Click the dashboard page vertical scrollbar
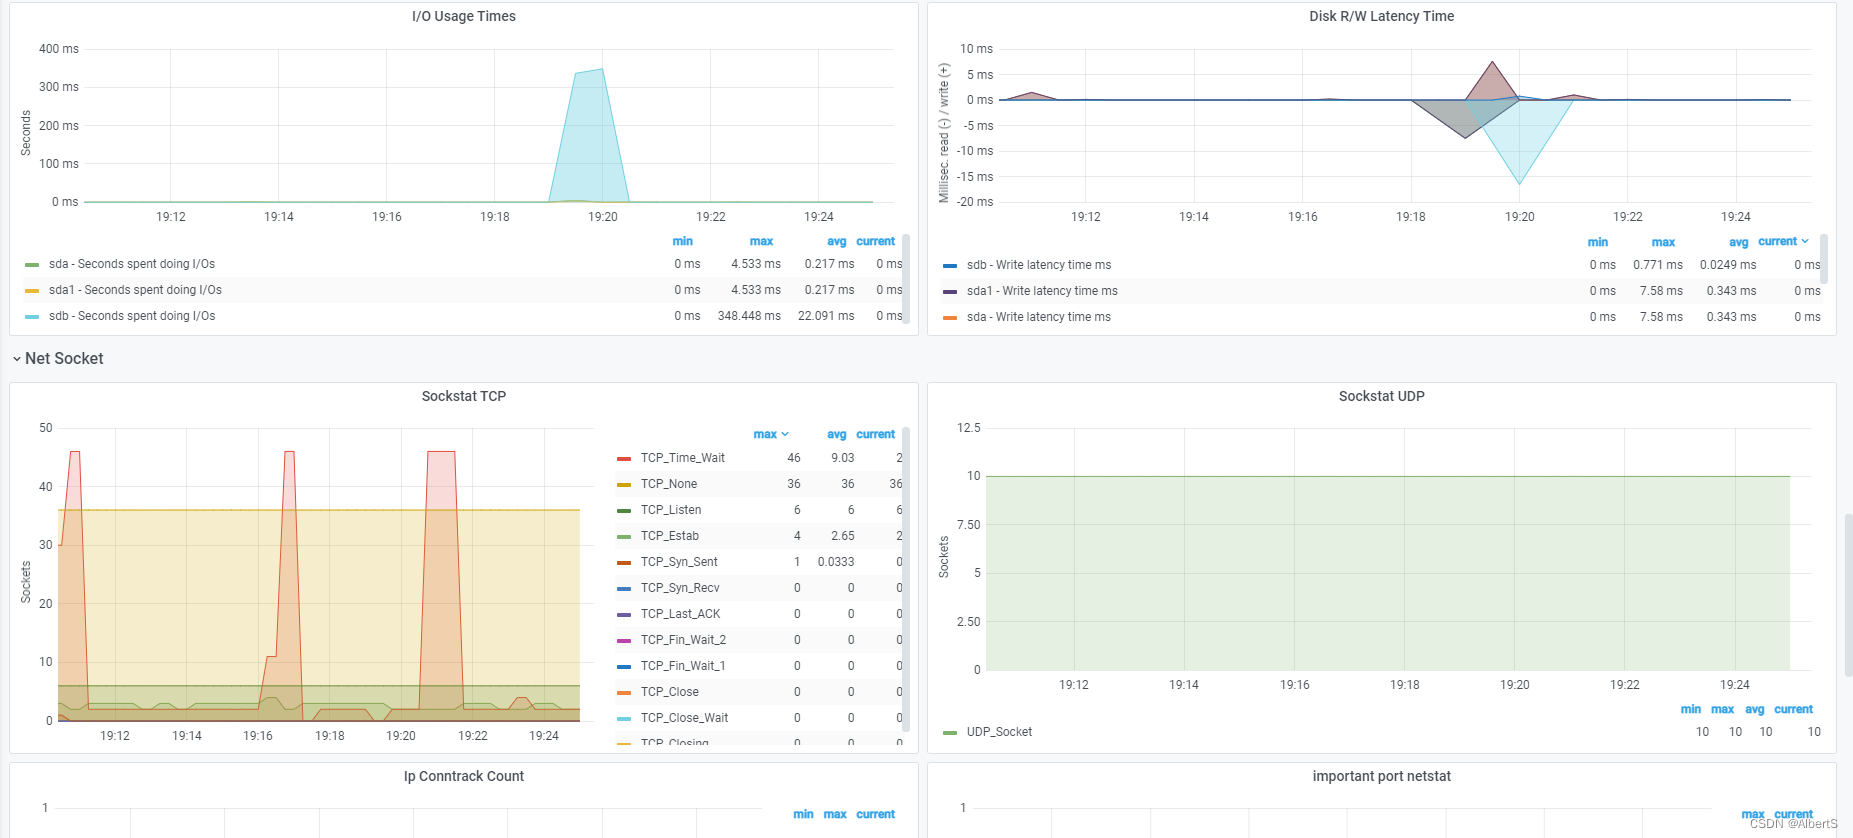1853x838 pixels. 1848,595
